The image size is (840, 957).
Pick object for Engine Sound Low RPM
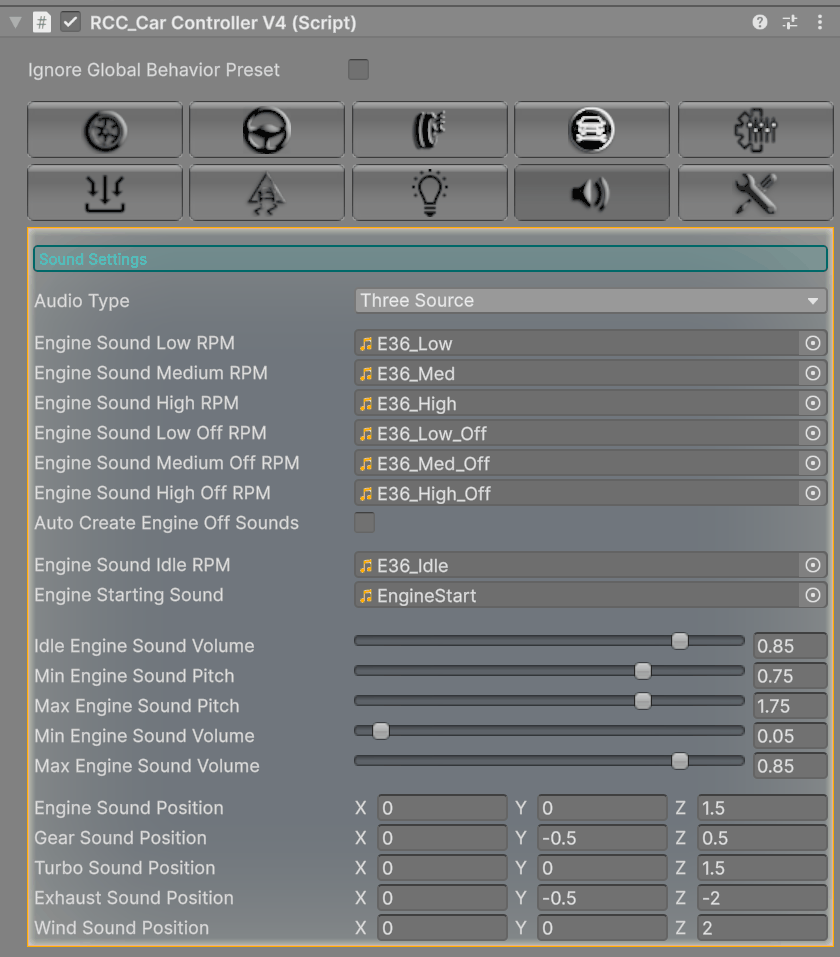[x=813, y=343]
